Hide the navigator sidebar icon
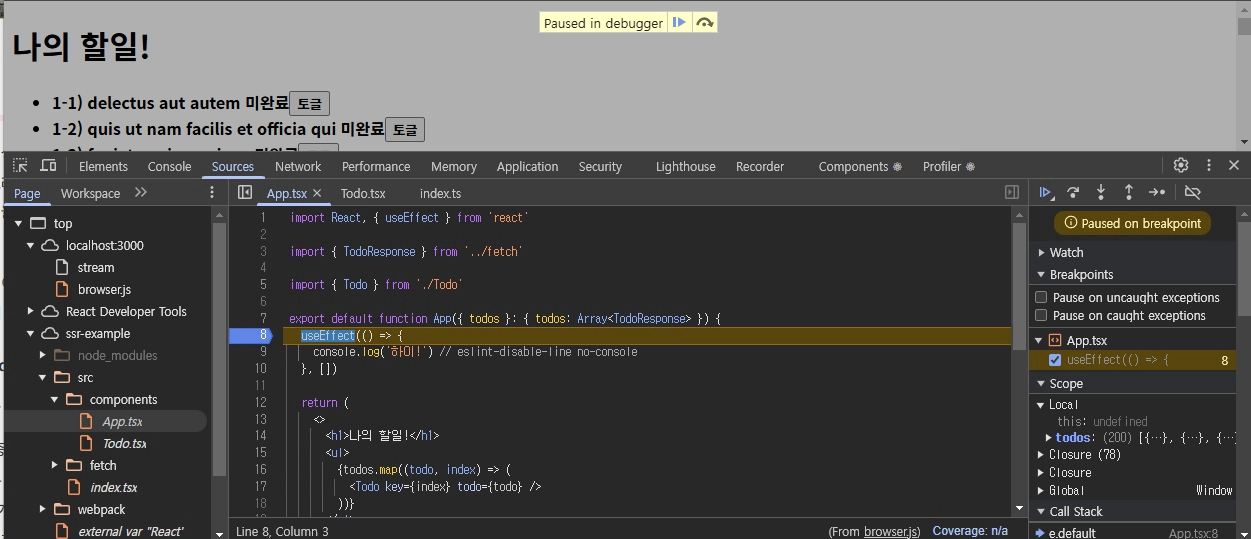 245,192
